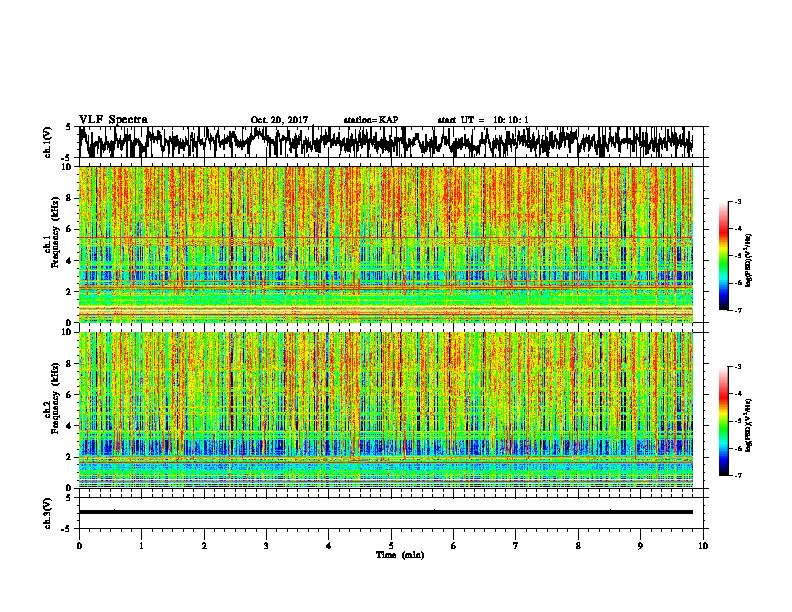This screenshot has height=612, width=792.
Task: Click the ch.1 spectrogram panel
Action: click(386, 244)
